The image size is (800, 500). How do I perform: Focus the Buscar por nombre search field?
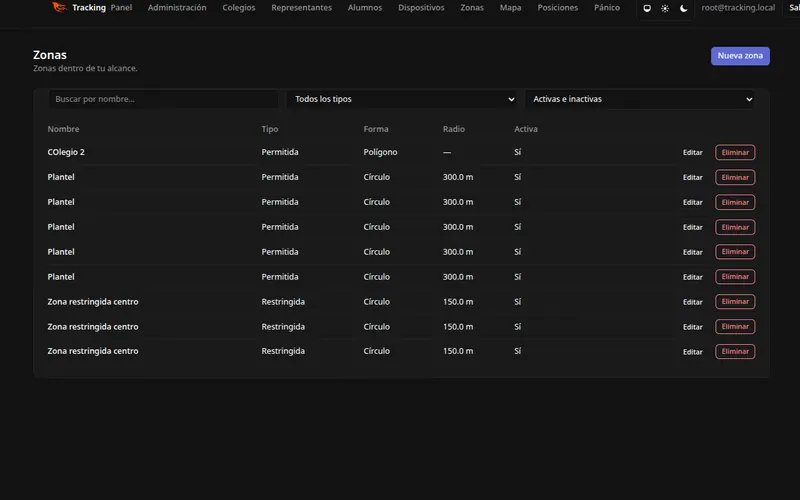(x=164, y=99)
